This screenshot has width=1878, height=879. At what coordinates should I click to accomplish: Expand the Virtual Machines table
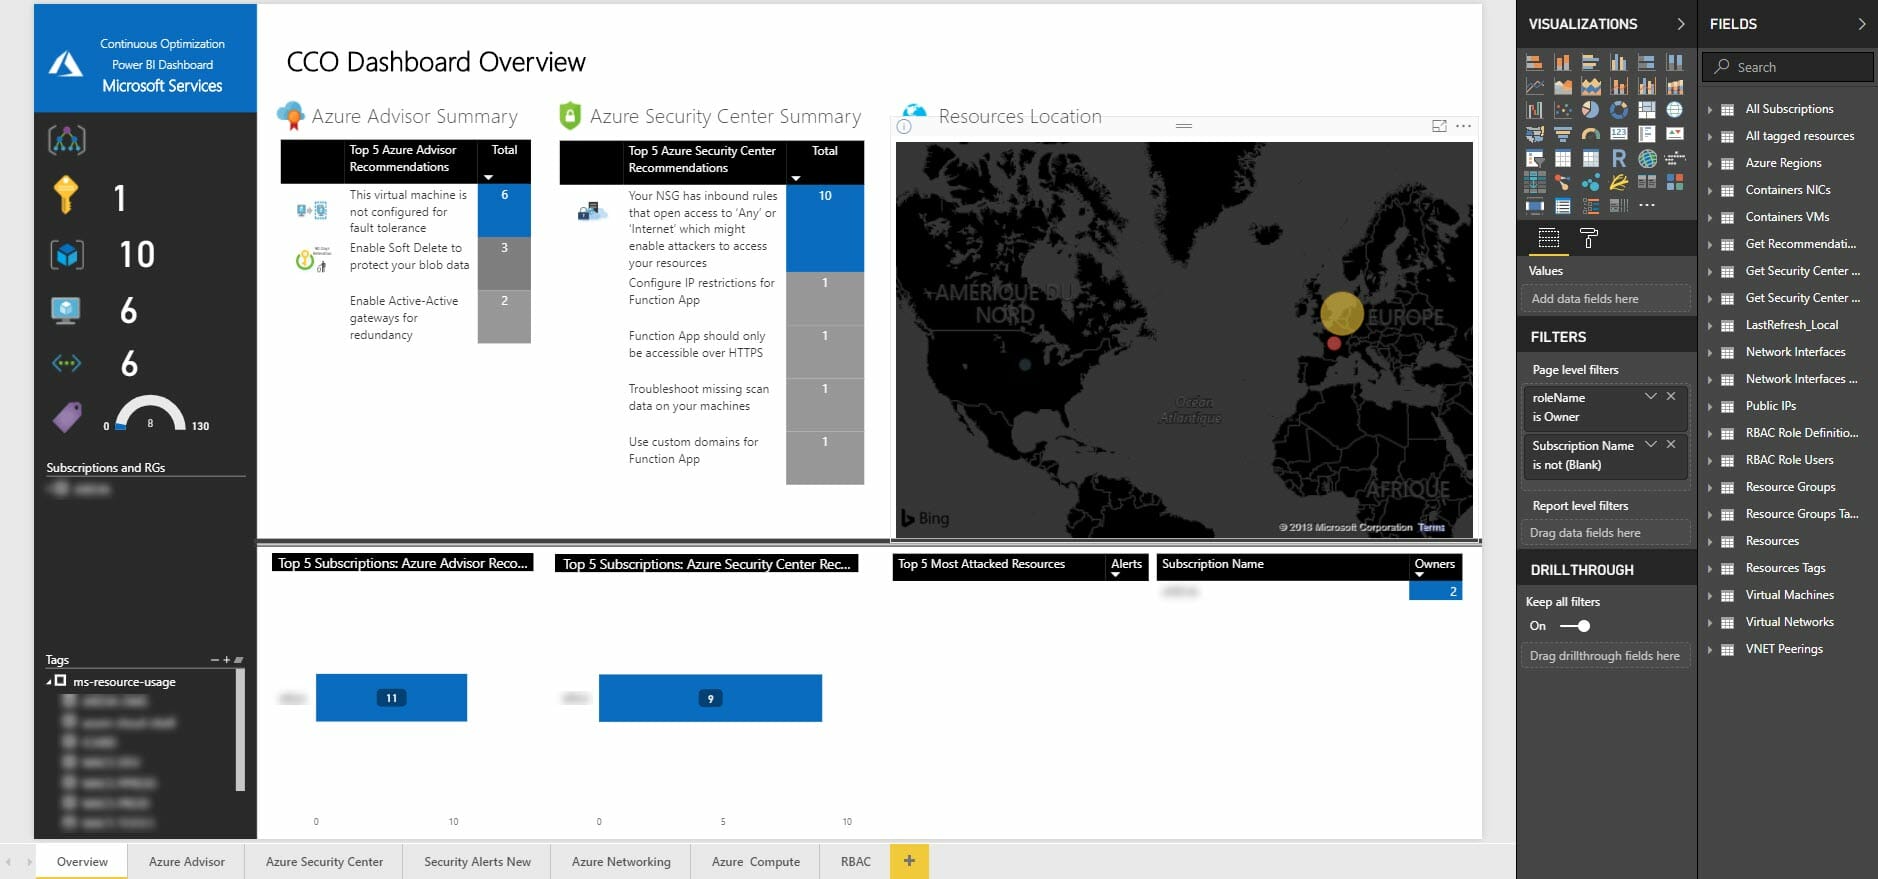(x=1710, y=595)
